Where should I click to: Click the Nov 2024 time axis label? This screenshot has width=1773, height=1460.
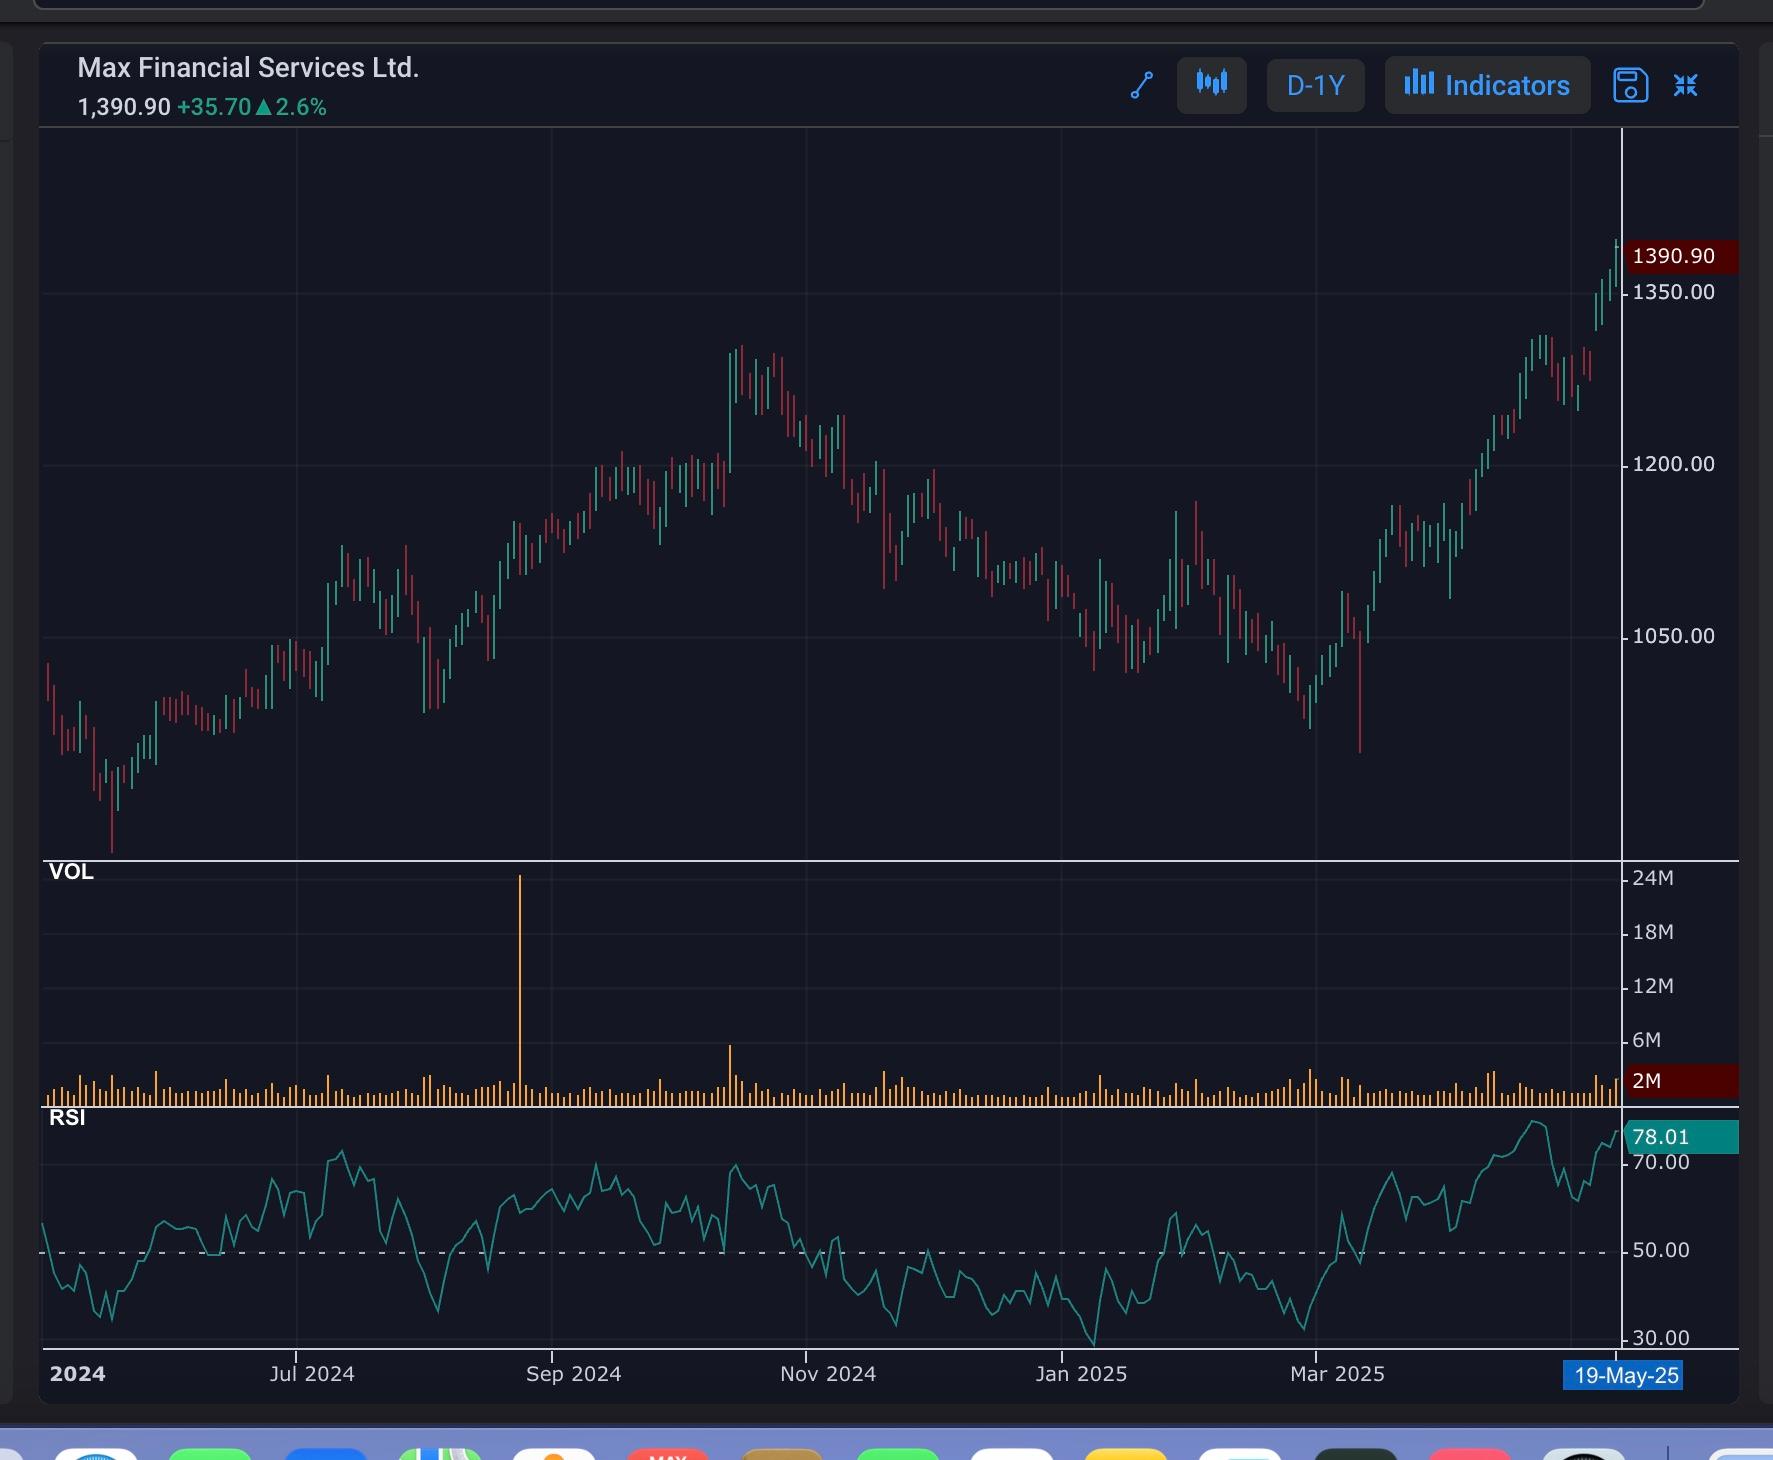828,1374
